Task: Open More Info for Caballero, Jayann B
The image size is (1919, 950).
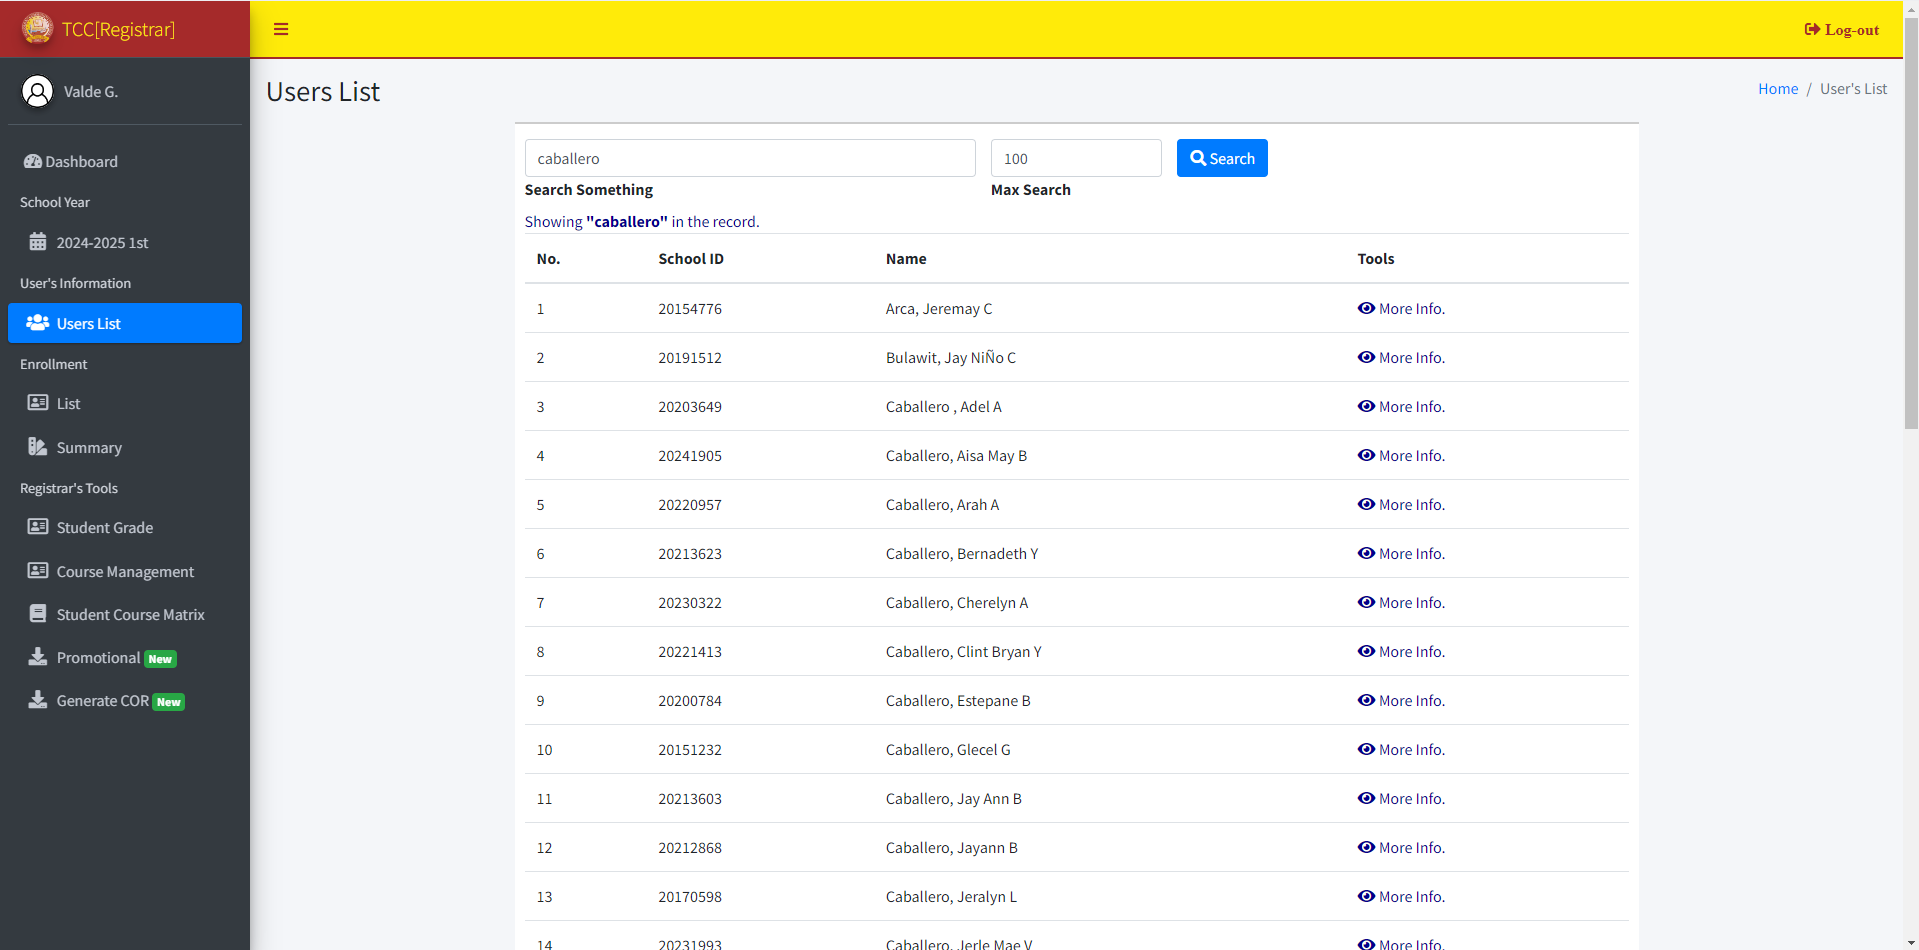Action: 1401,847
